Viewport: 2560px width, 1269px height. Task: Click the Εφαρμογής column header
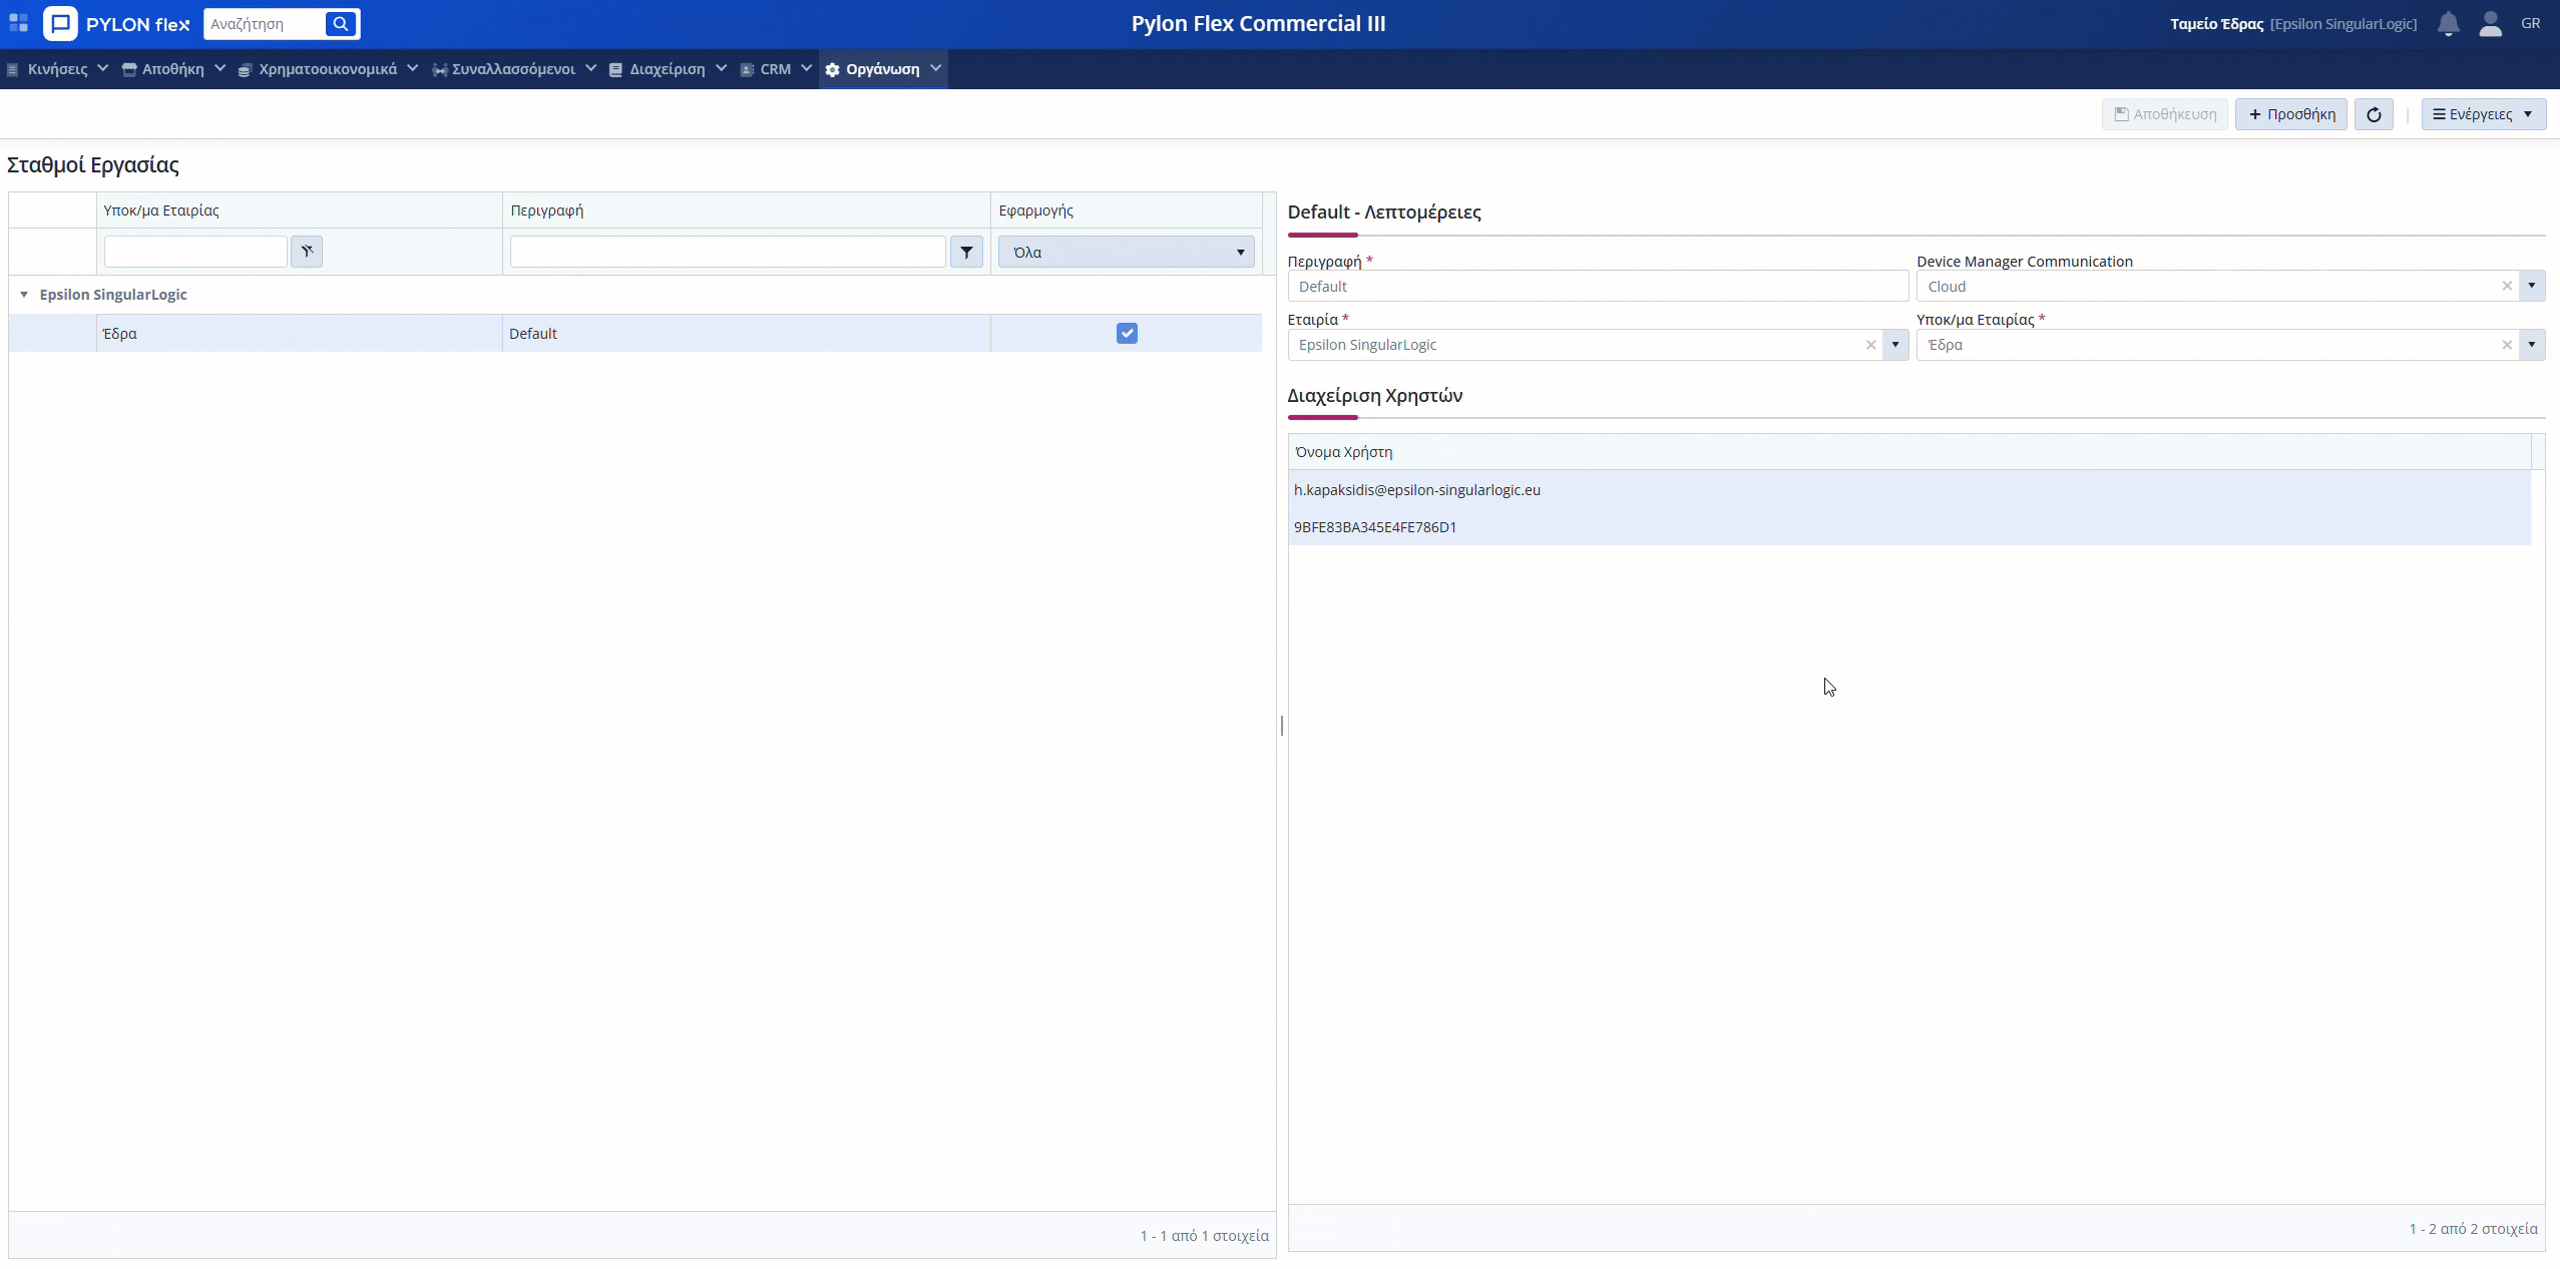click(1126, 210)
